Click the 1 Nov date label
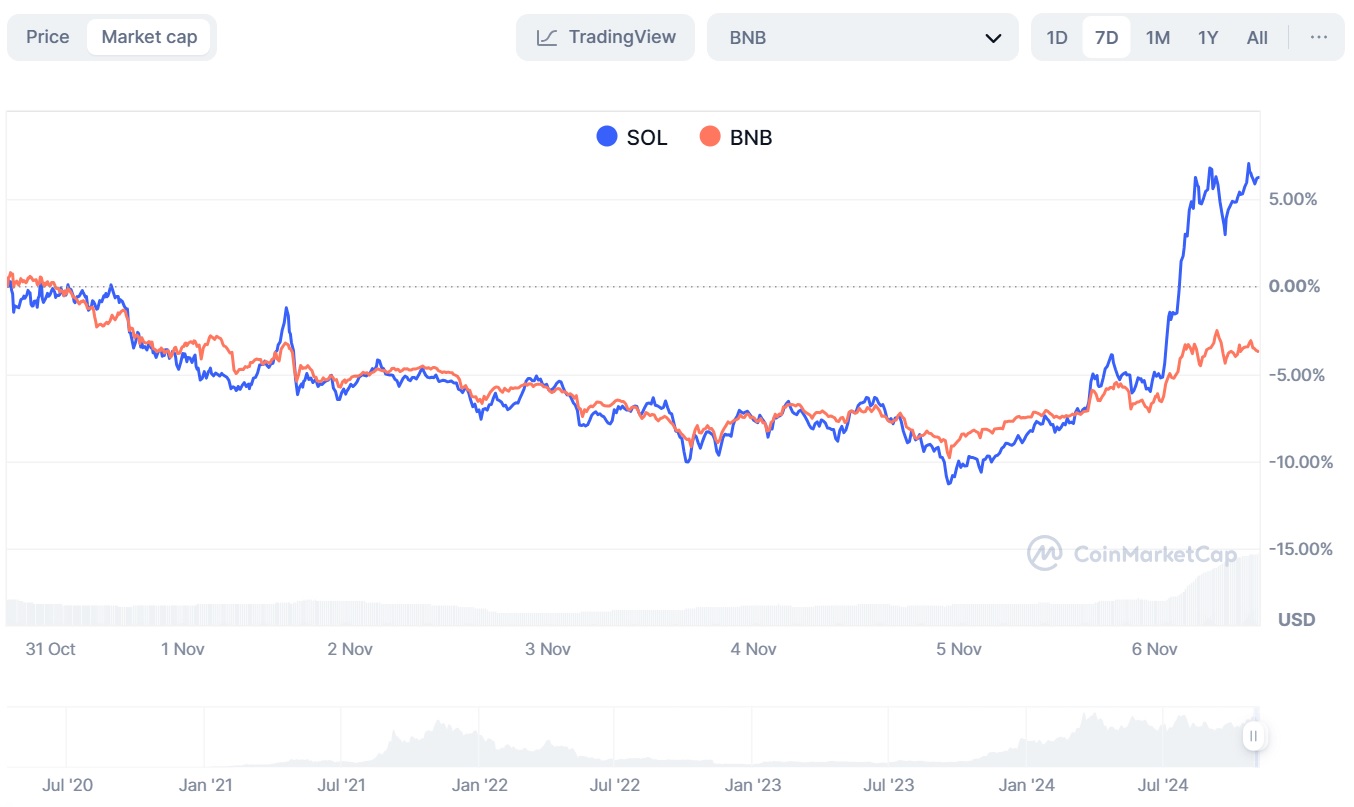Screen dimensions: 1354x807 [183, 649]
